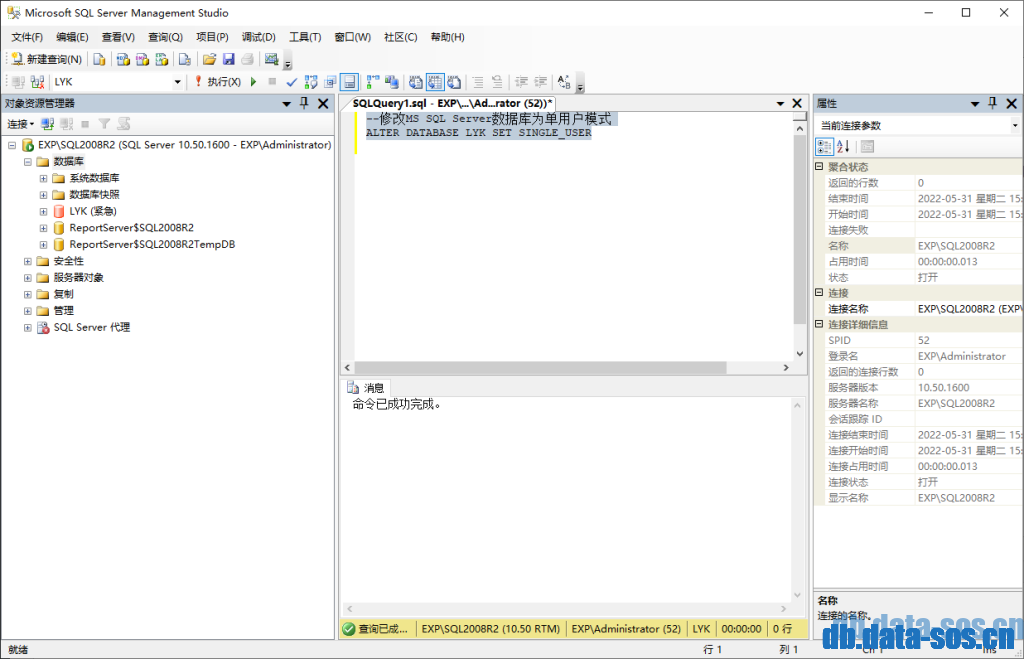
Task: Open the database selection dropdown showing LYK
Action: pyautogui.click(x=178, y=81)
